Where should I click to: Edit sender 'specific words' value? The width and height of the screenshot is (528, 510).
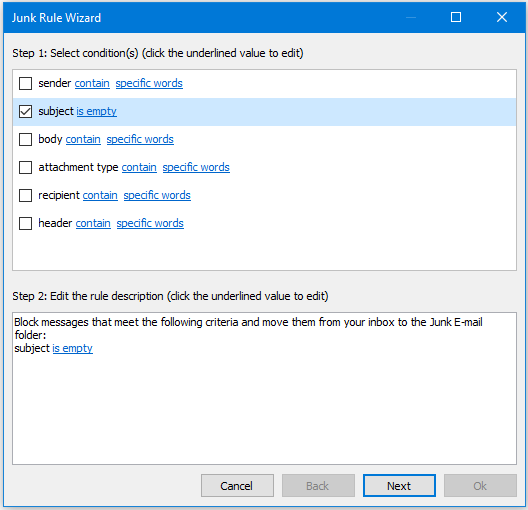tap(149, 83)
